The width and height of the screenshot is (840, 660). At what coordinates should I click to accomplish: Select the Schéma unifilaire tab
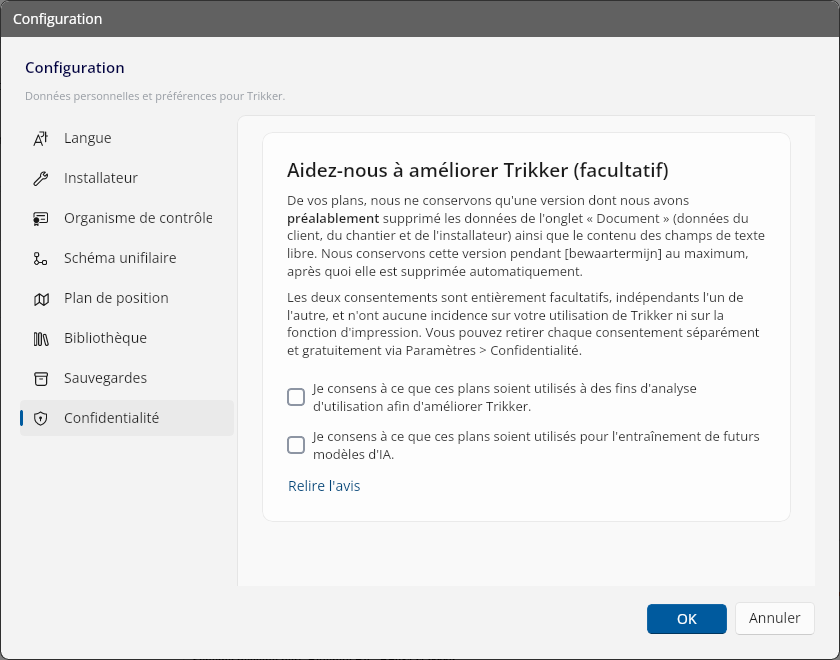tap(127, 258)
